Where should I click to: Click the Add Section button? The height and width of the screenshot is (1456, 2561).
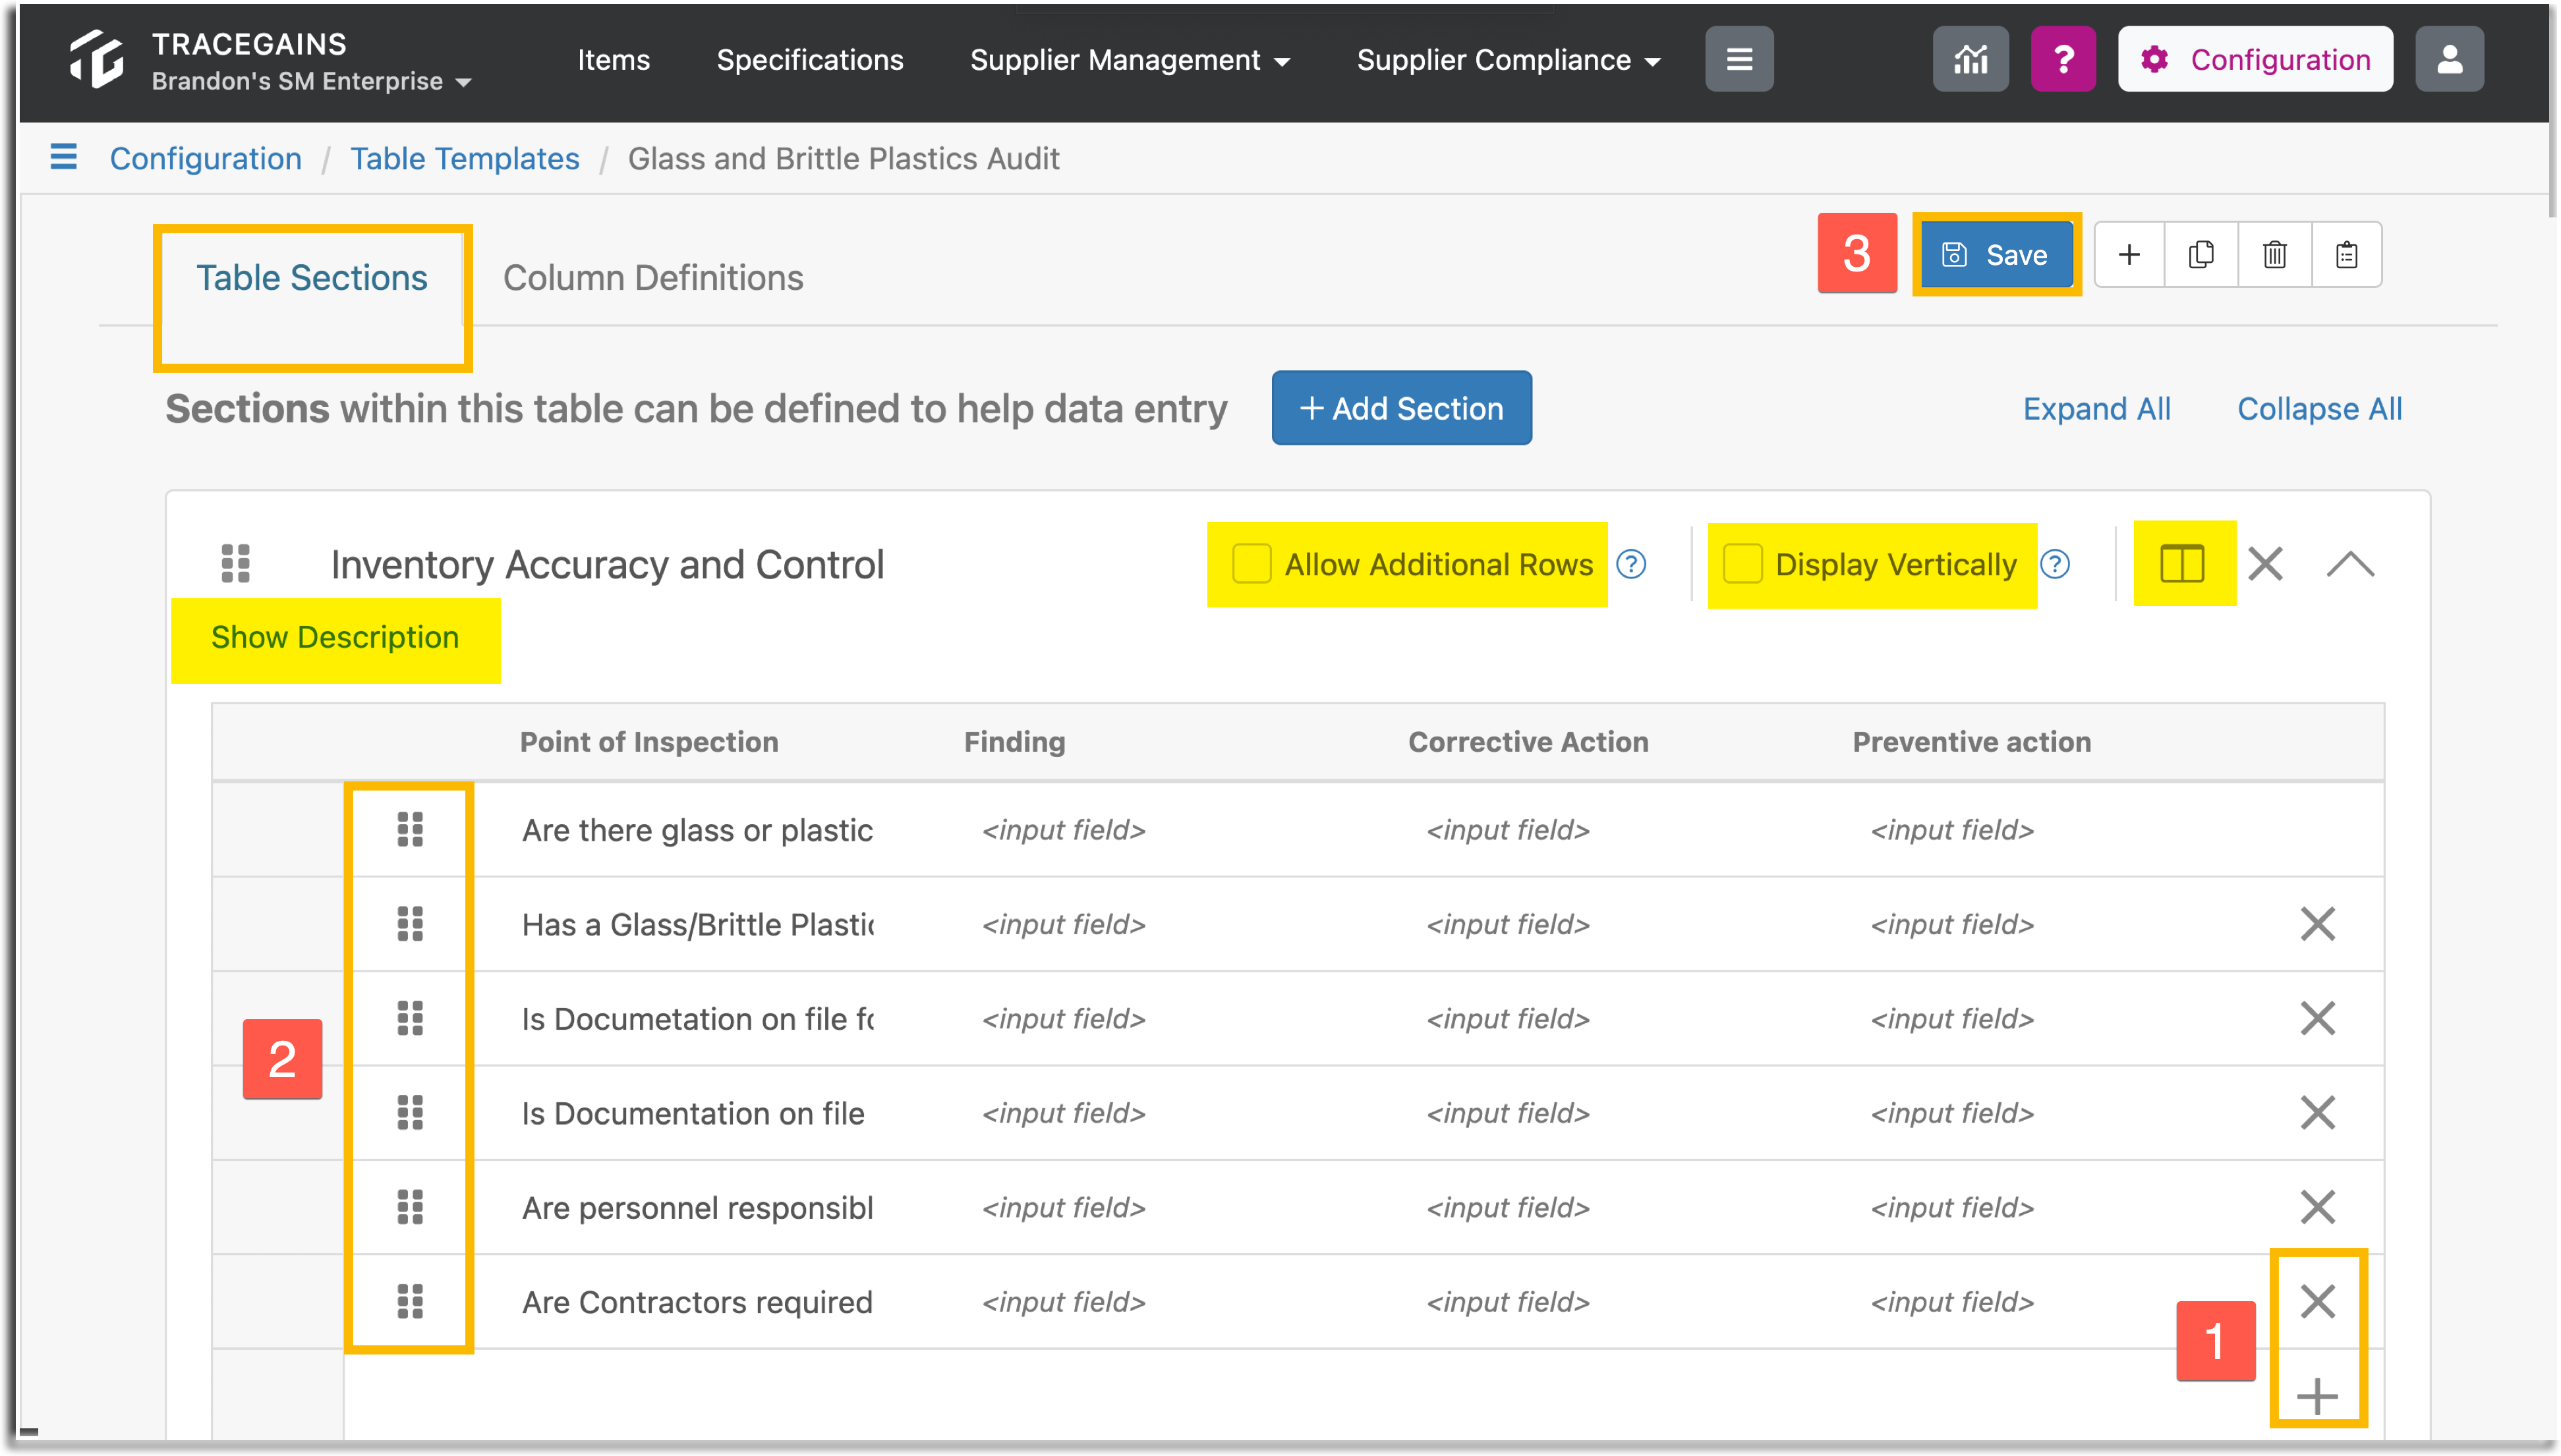click(1401, 409)
